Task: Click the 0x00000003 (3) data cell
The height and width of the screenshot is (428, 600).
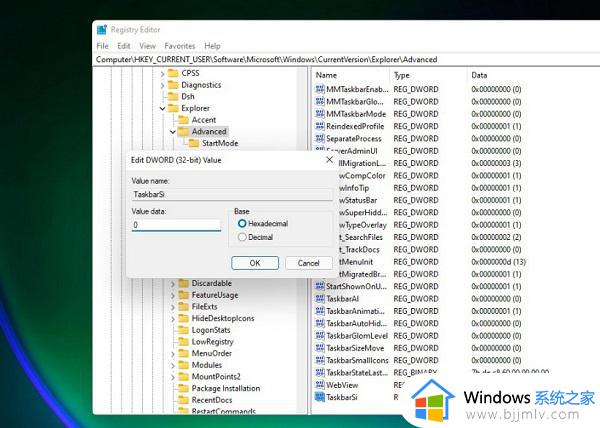Action: [496, 163]
